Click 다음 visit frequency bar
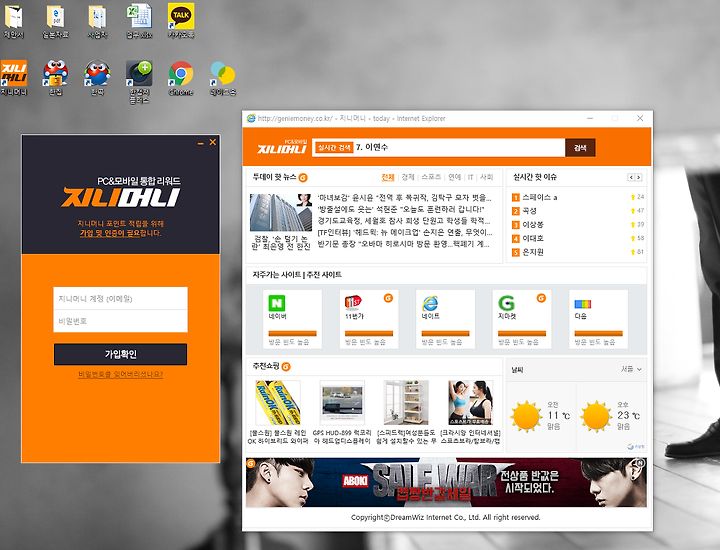Viewport: 720px width, 550px height. (x=598, y=333)
